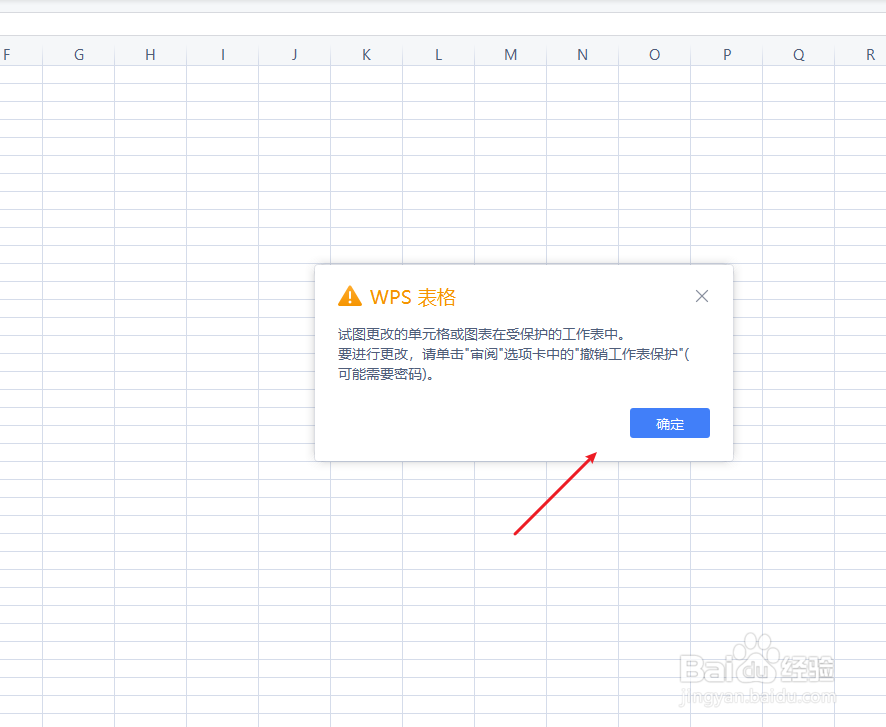This screenshot has height=727, width=886.
Task: Select column J header
Action: click(x=294, y=55)
